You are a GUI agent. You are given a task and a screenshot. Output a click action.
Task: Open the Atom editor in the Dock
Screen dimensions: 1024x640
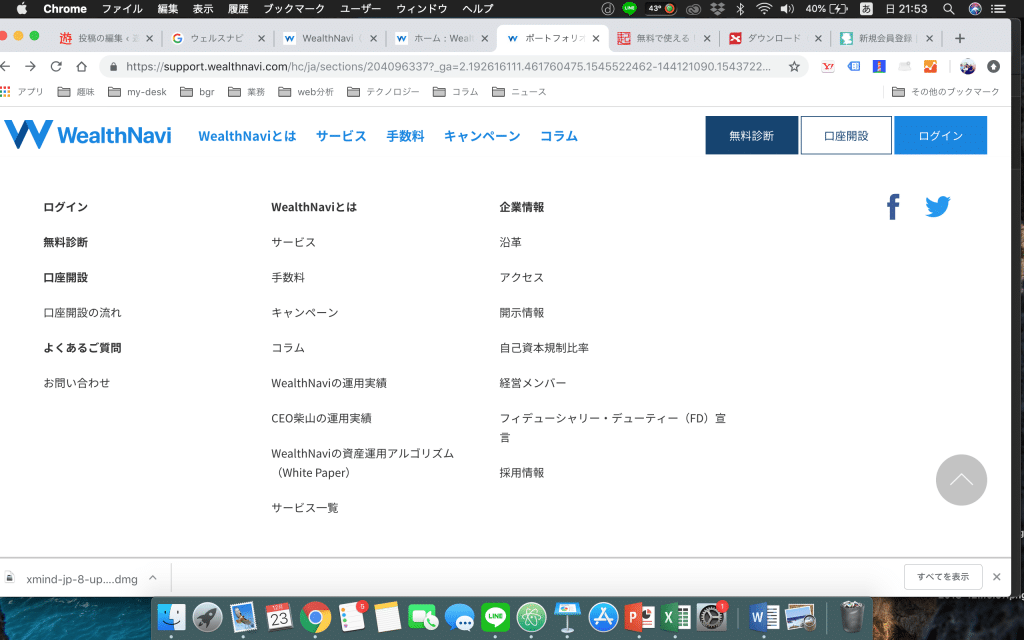point(531,616)
